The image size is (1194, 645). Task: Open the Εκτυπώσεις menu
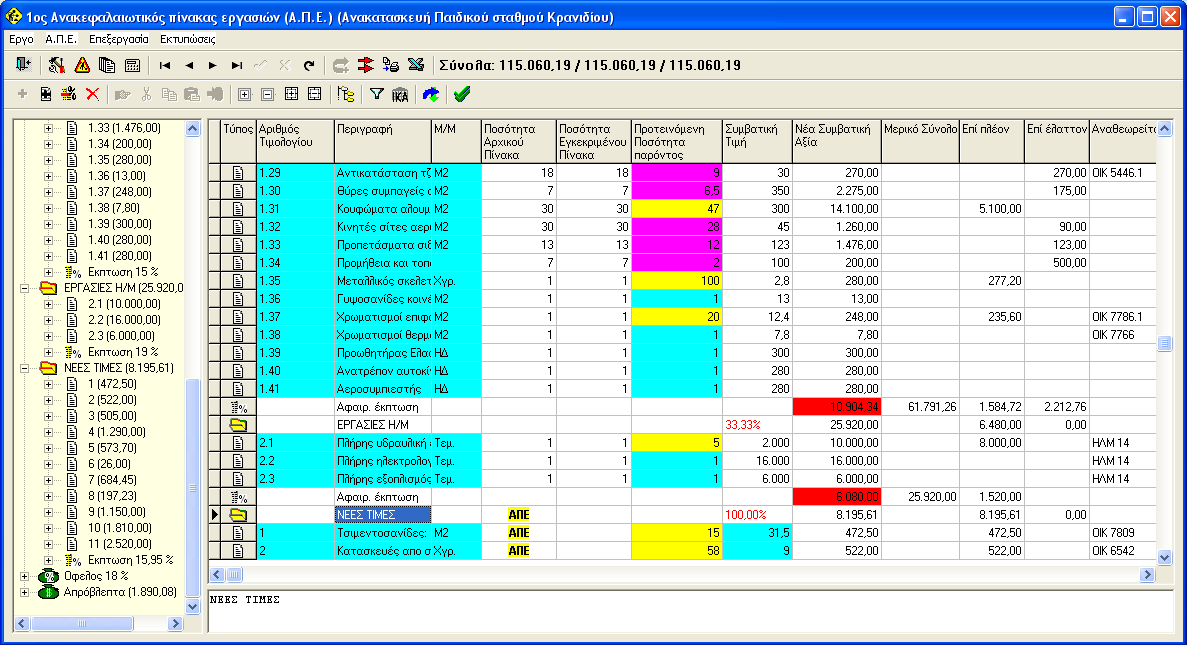[188, 39]
